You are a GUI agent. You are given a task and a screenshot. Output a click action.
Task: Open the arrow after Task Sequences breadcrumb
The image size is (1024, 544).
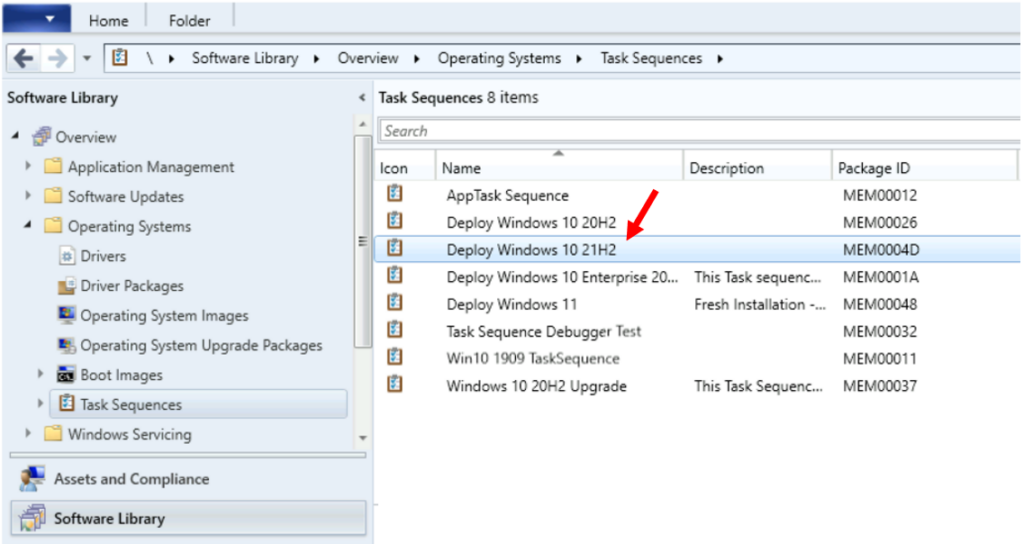[x=720, y=59]
